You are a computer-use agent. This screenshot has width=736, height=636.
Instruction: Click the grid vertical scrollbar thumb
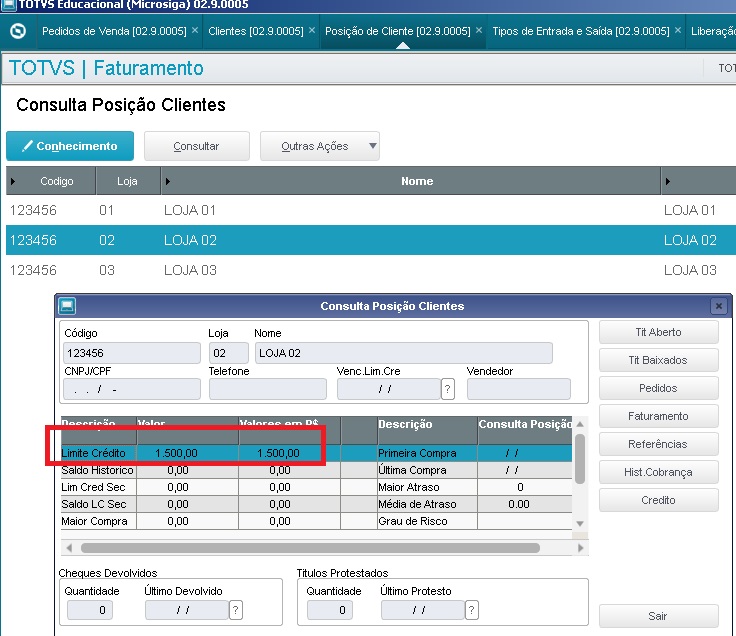[x=580, y=459]
